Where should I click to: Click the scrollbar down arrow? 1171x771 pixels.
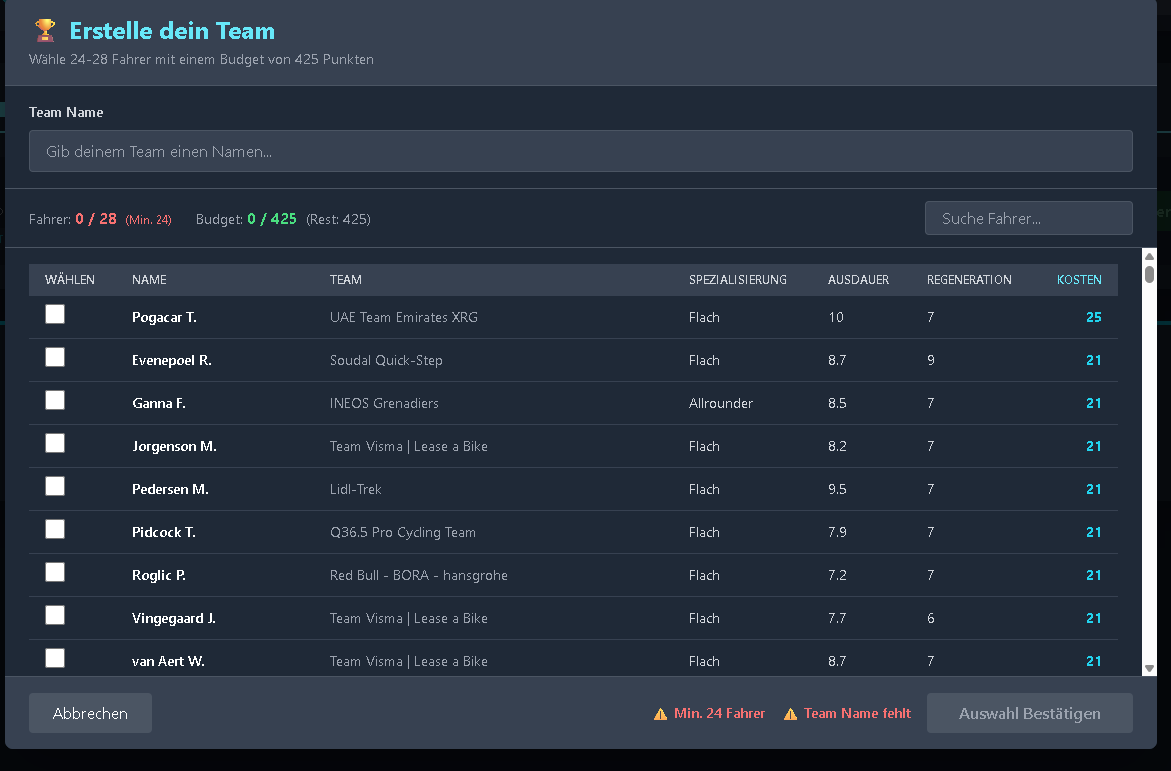(x=1149, y=668)
